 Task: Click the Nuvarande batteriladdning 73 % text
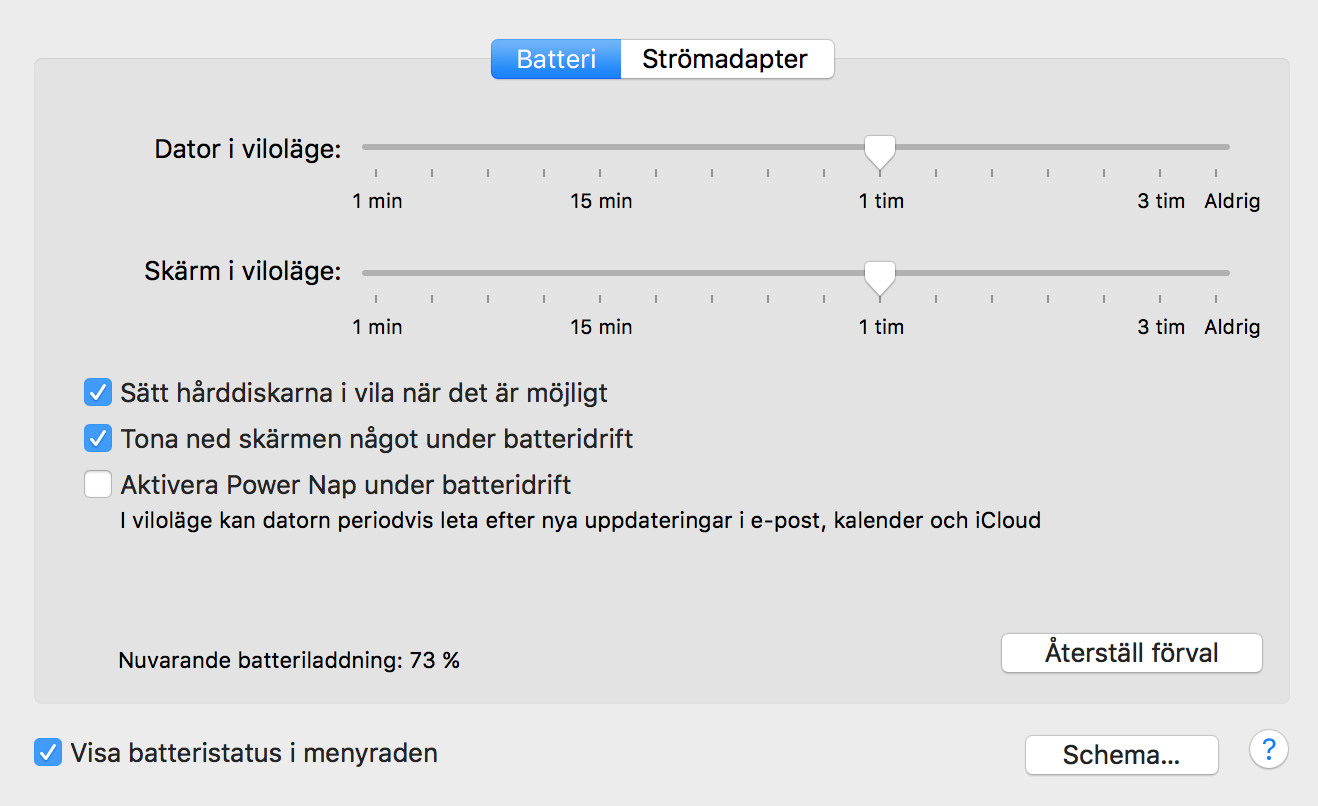289,660
